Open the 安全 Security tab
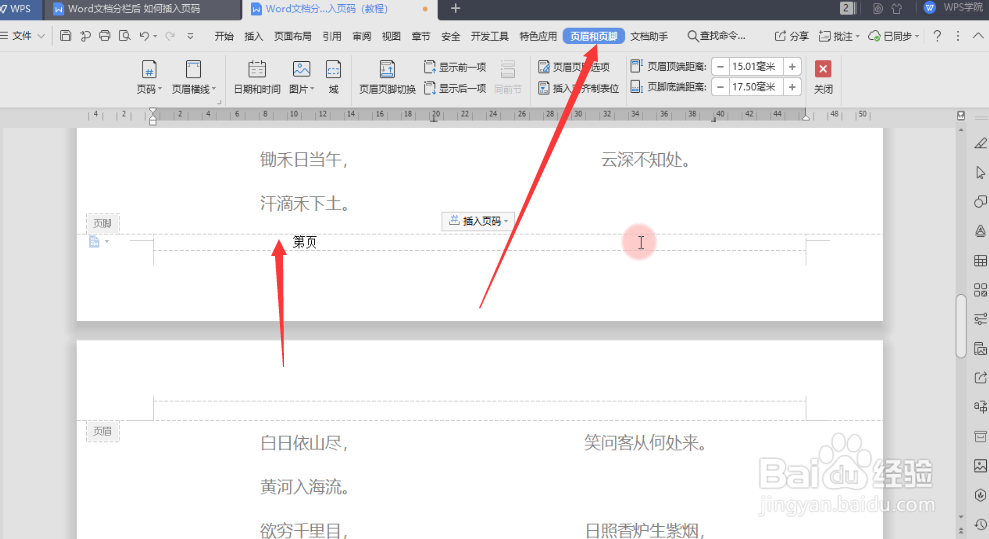 pyautogui.click(x=450, y=37)
